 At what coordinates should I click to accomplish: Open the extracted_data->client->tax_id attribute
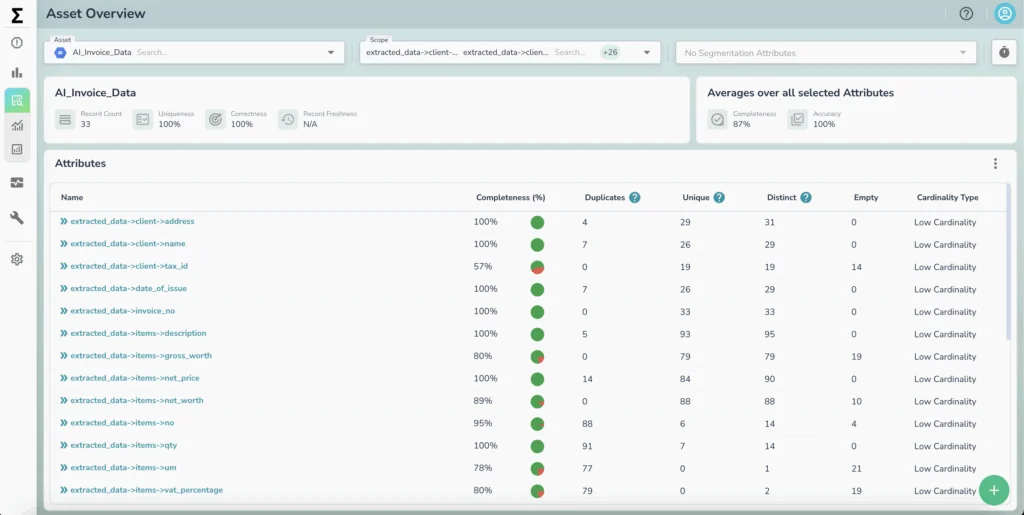coord(129,266)
